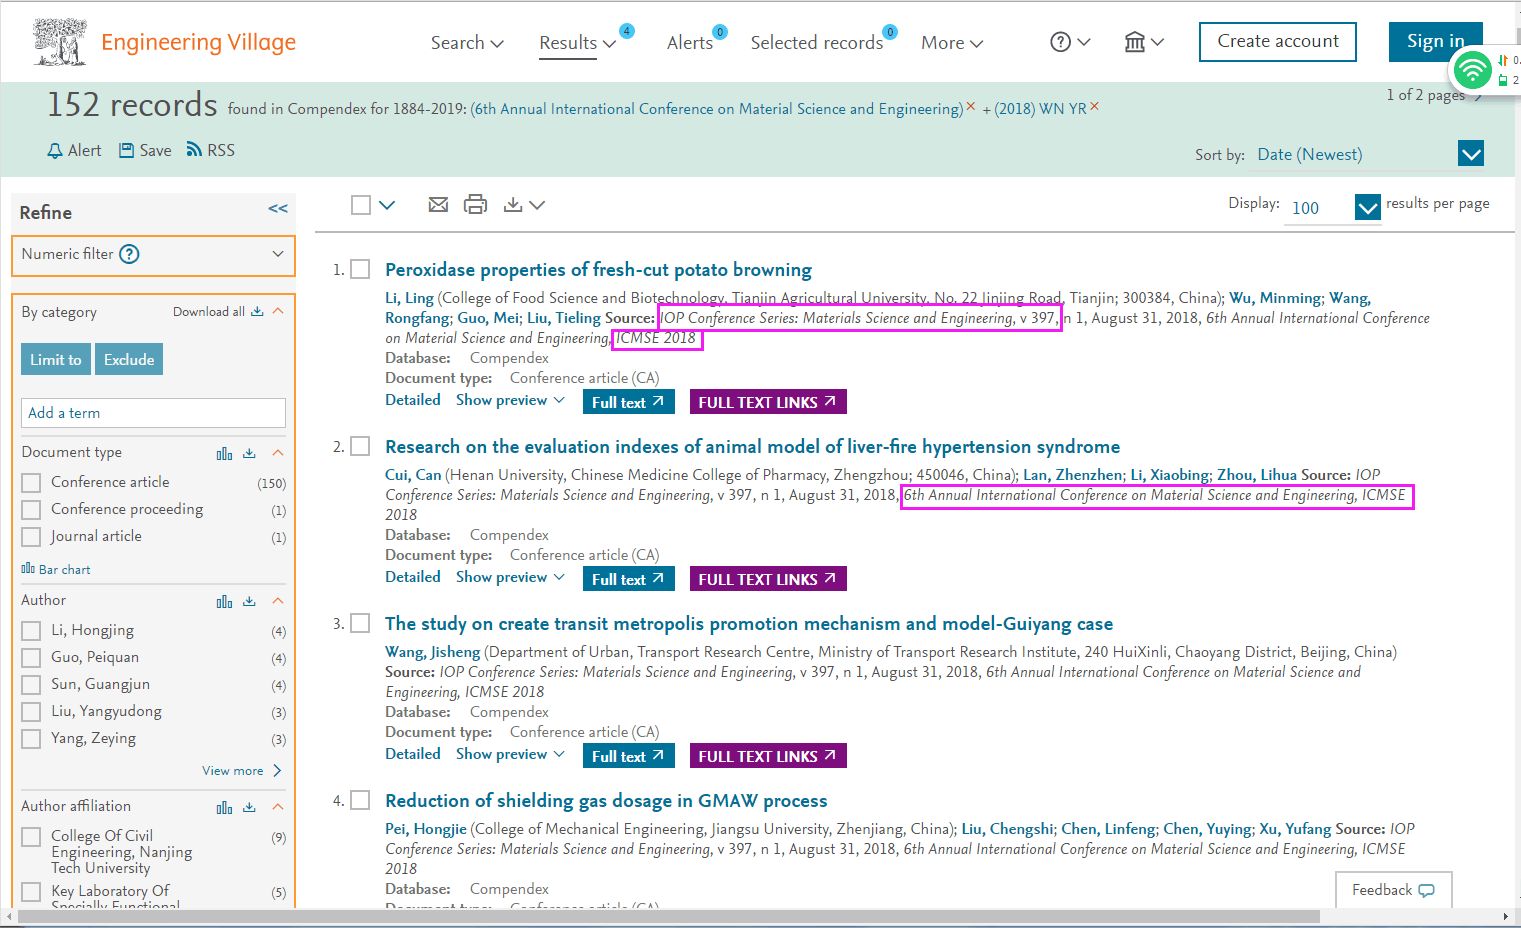Tick the Conference proceeding checkbox
1521x928 pixels.
point(31,510)
